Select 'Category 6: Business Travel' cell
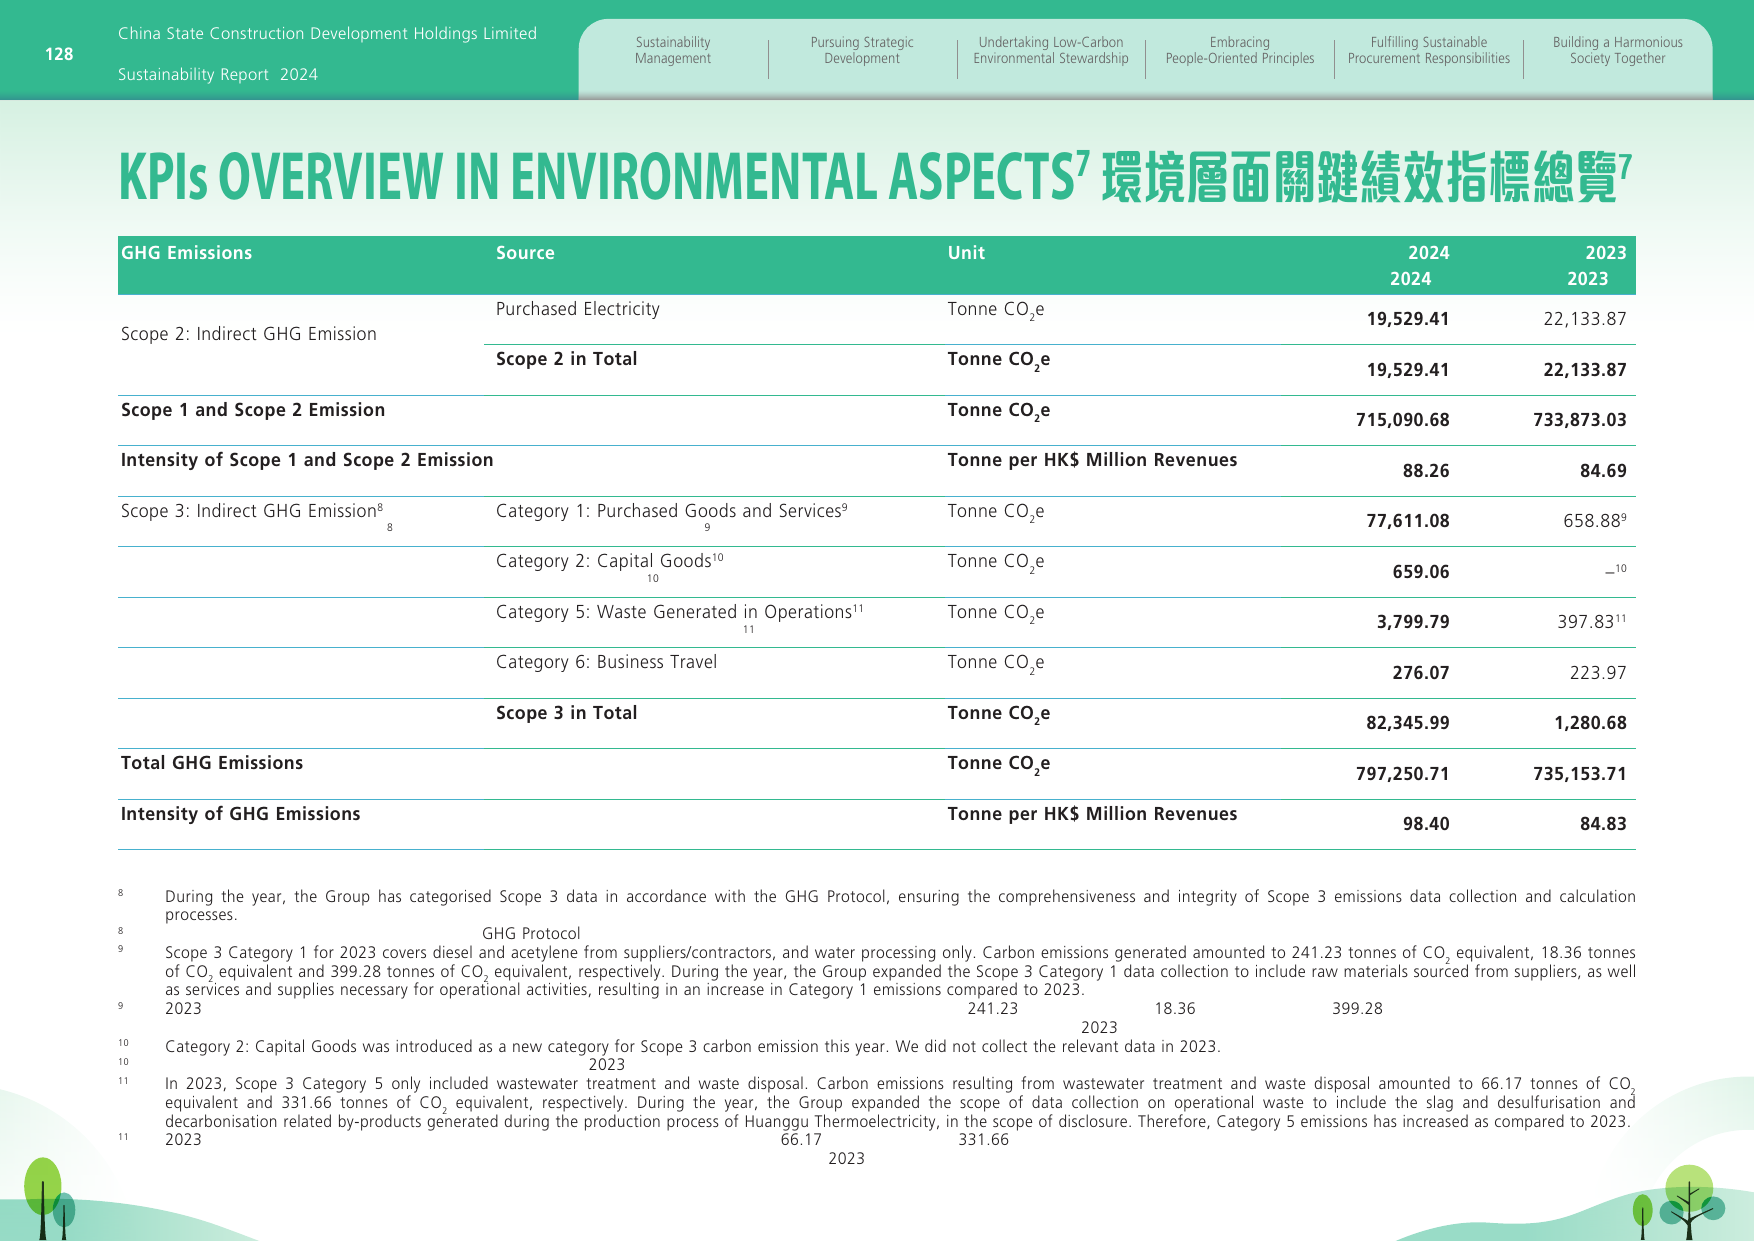 (606, 662)
